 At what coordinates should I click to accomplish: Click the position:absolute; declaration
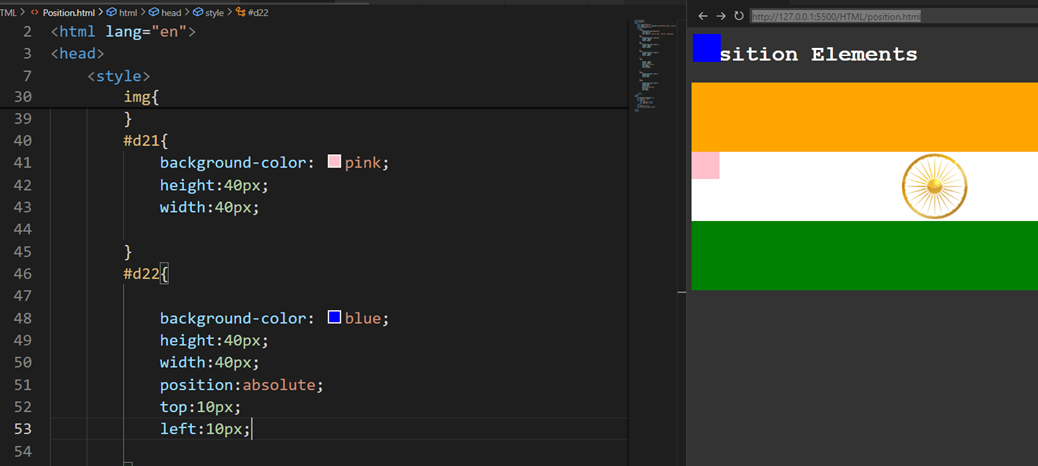[x=242, y=385]
